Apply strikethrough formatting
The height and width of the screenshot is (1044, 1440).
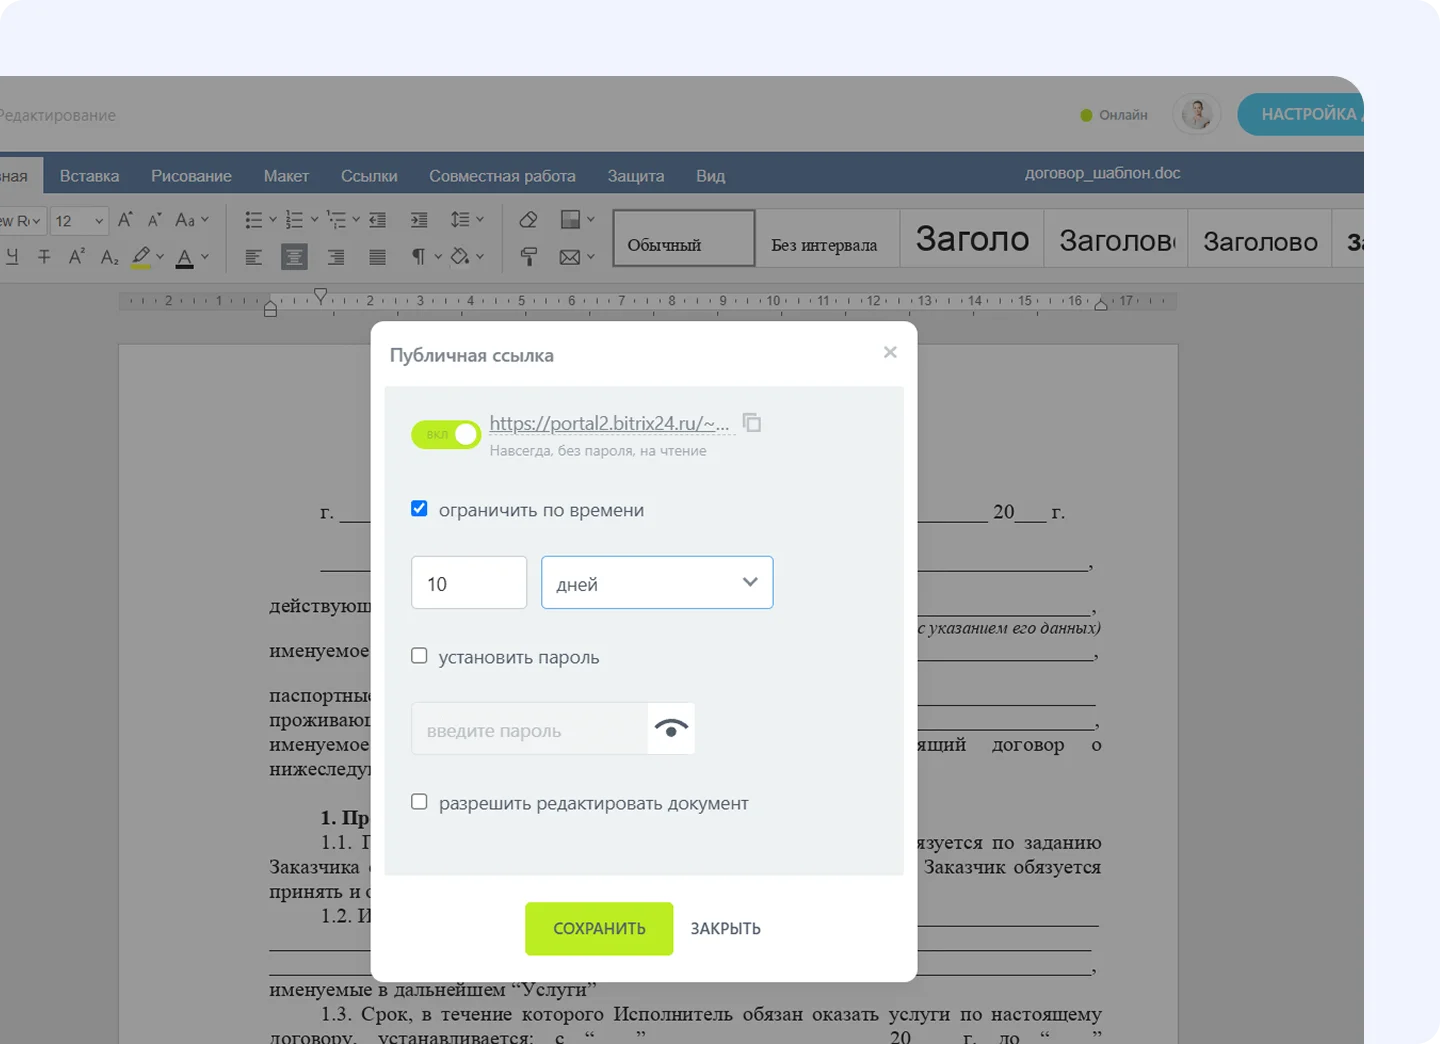coord(44,257)
